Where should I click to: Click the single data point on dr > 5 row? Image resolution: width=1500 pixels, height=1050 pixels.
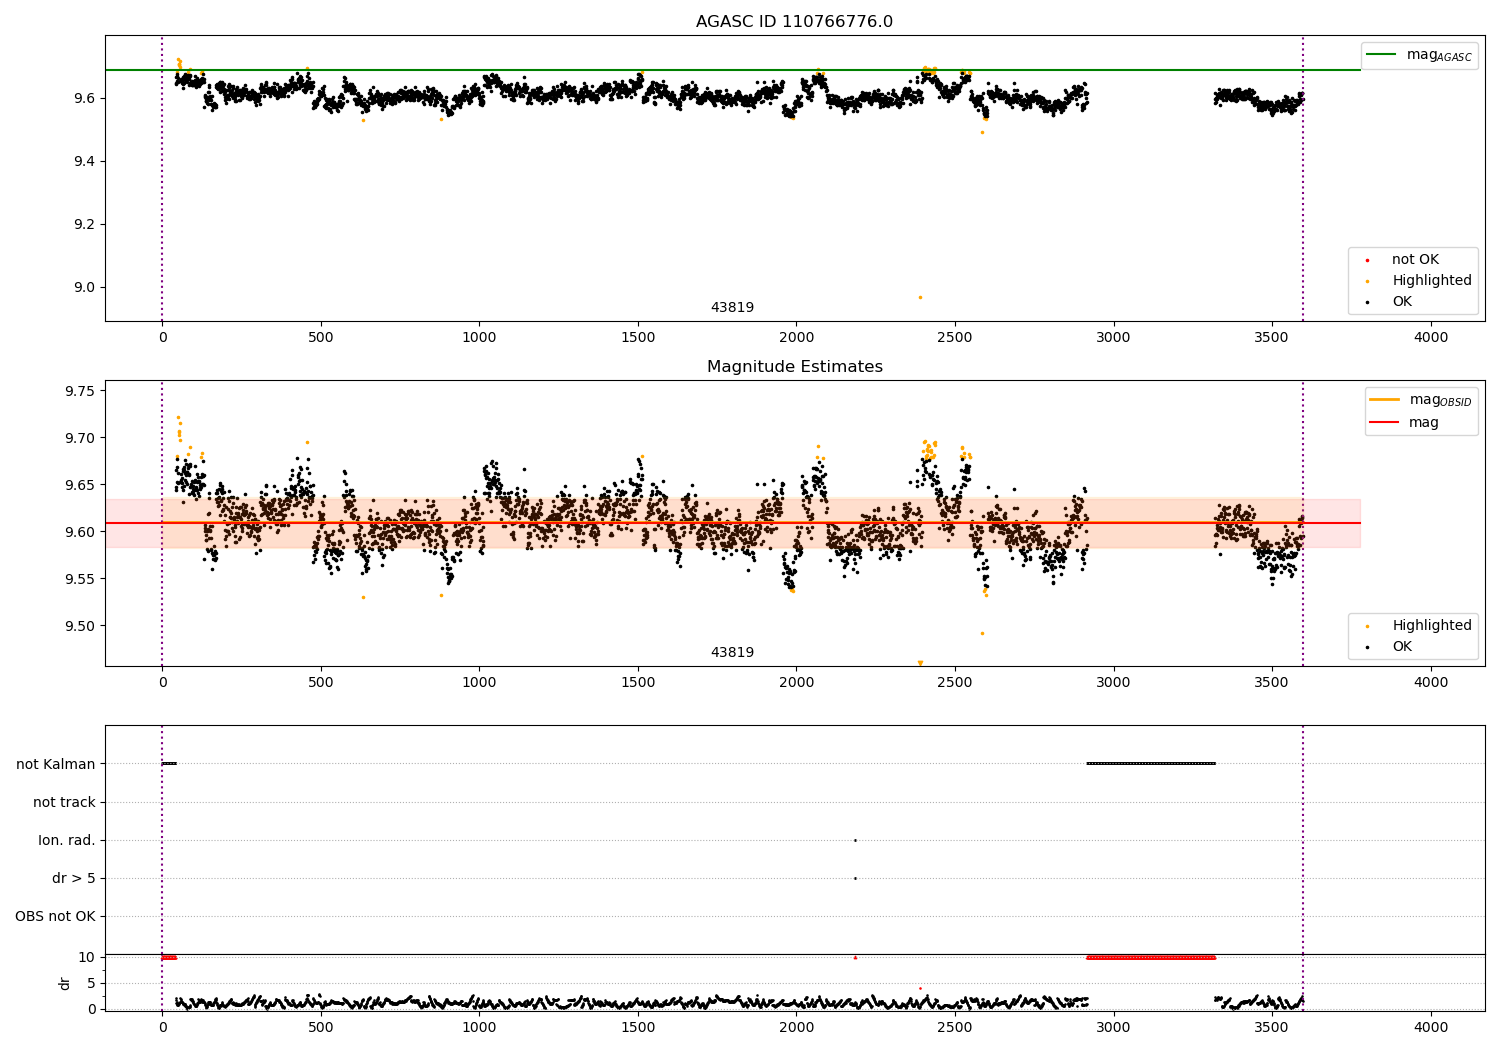(855, 879)
